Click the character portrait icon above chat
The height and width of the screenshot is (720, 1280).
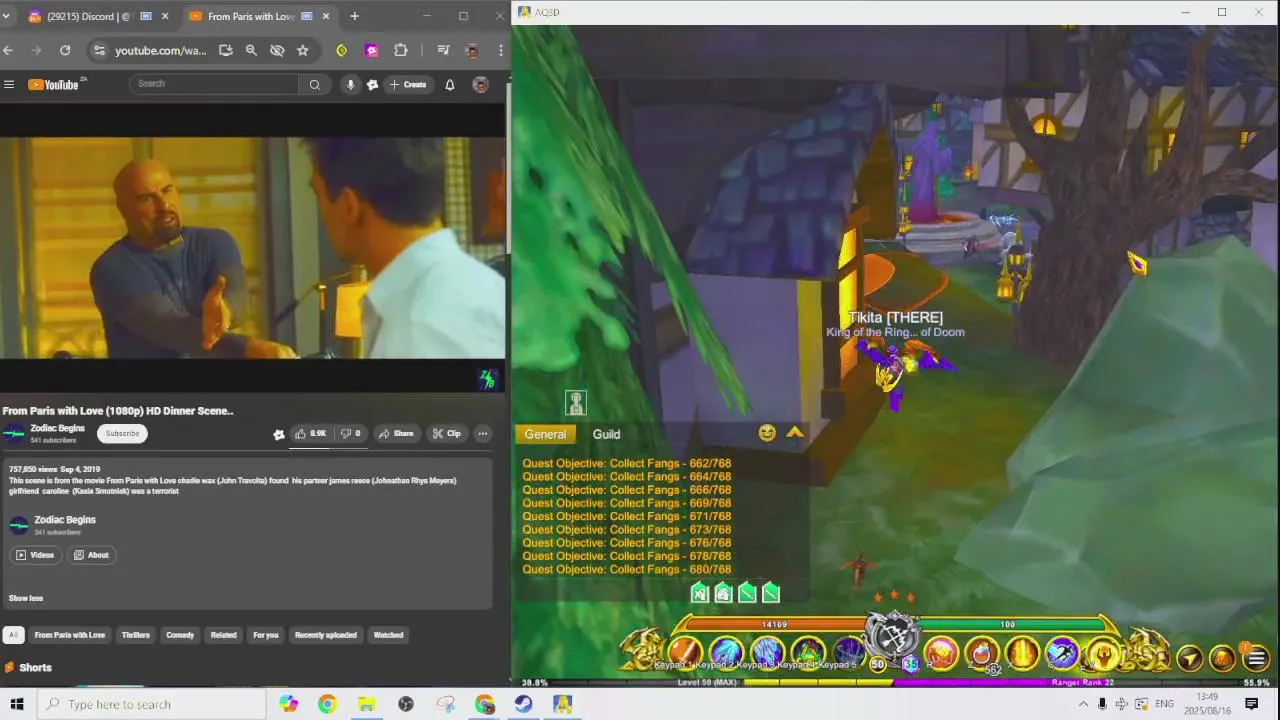tap(575, 403)
